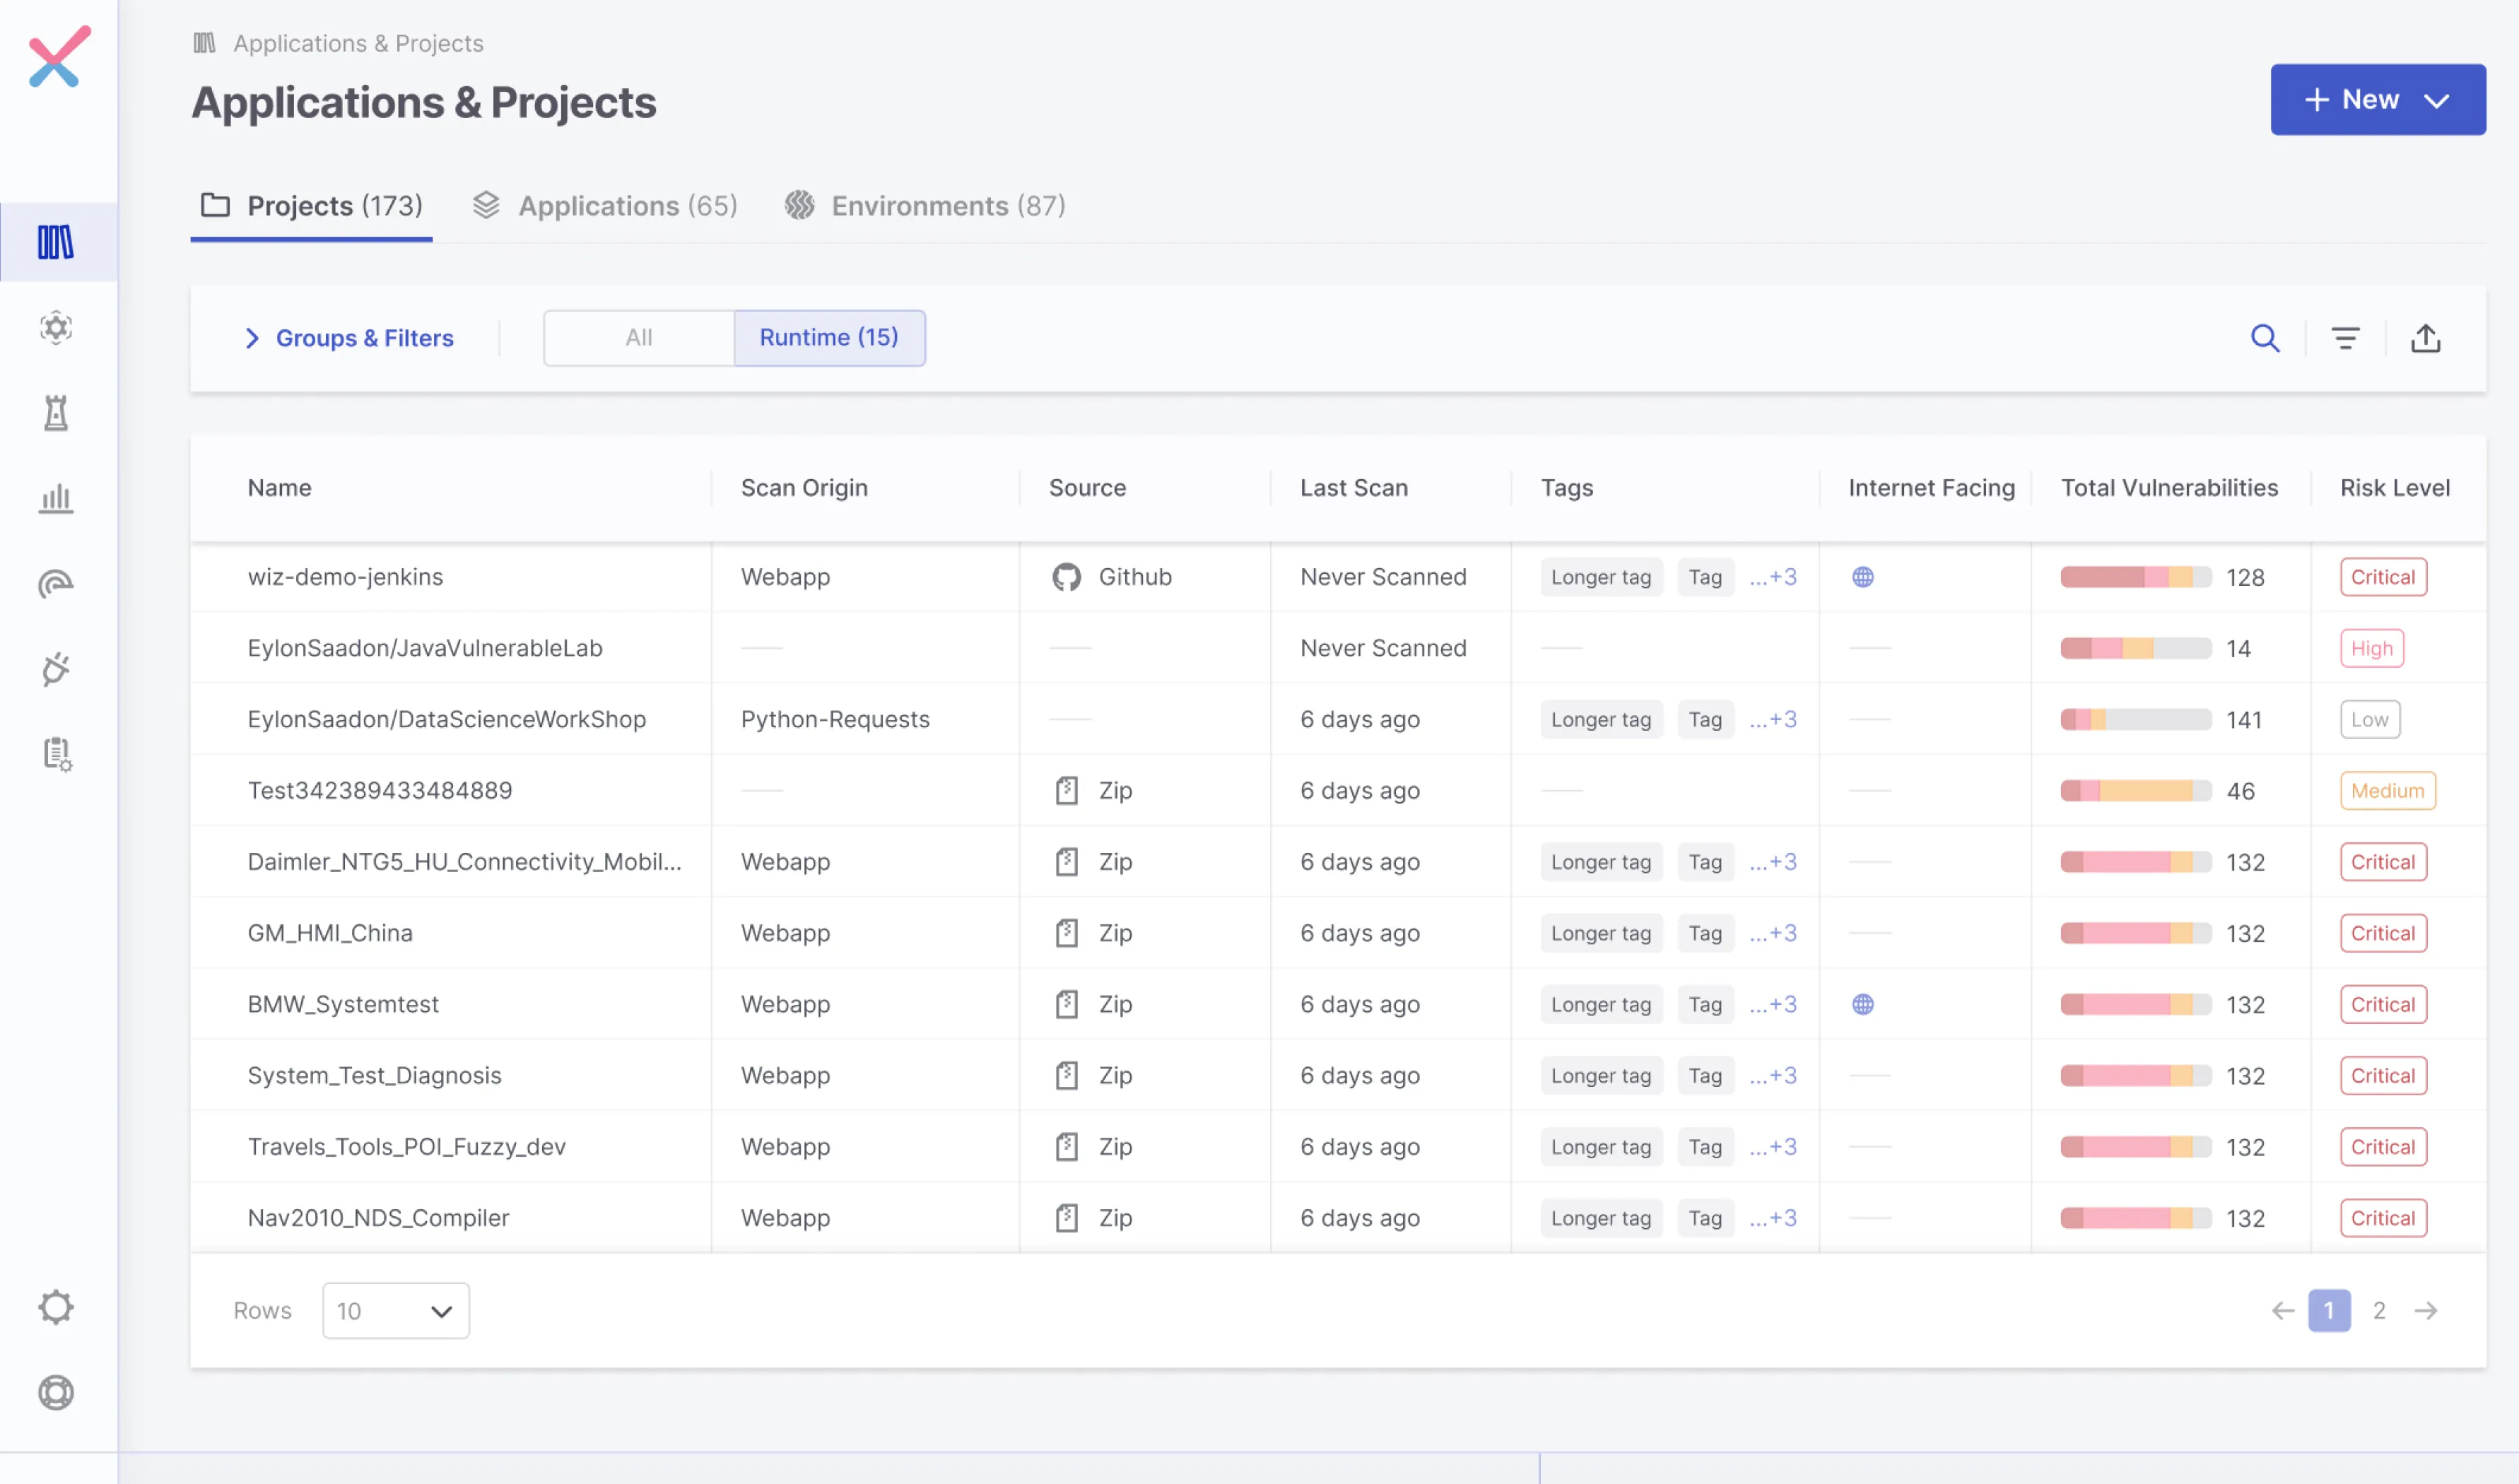This screenshot has width=2519, height=1484.
Task: Open the chess rook sidebar icon
Action: coord(56,412)
